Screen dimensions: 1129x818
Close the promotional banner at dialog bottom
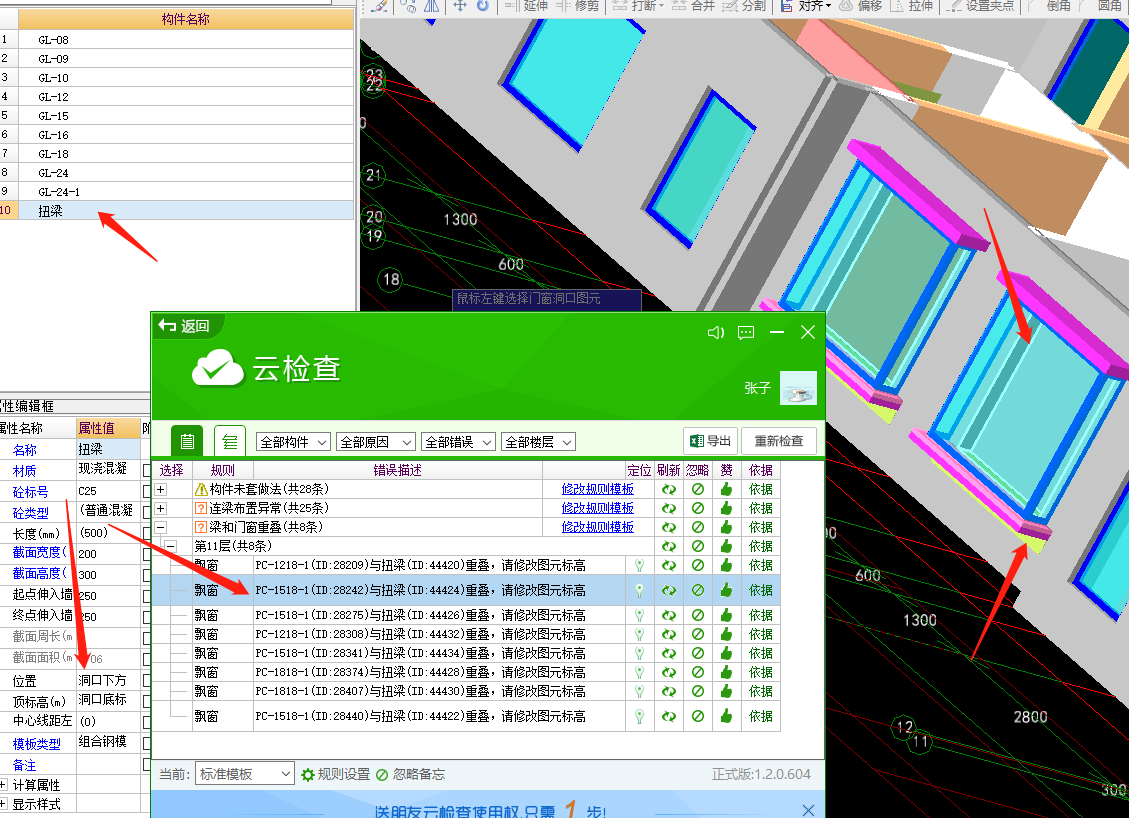[809, 810]
